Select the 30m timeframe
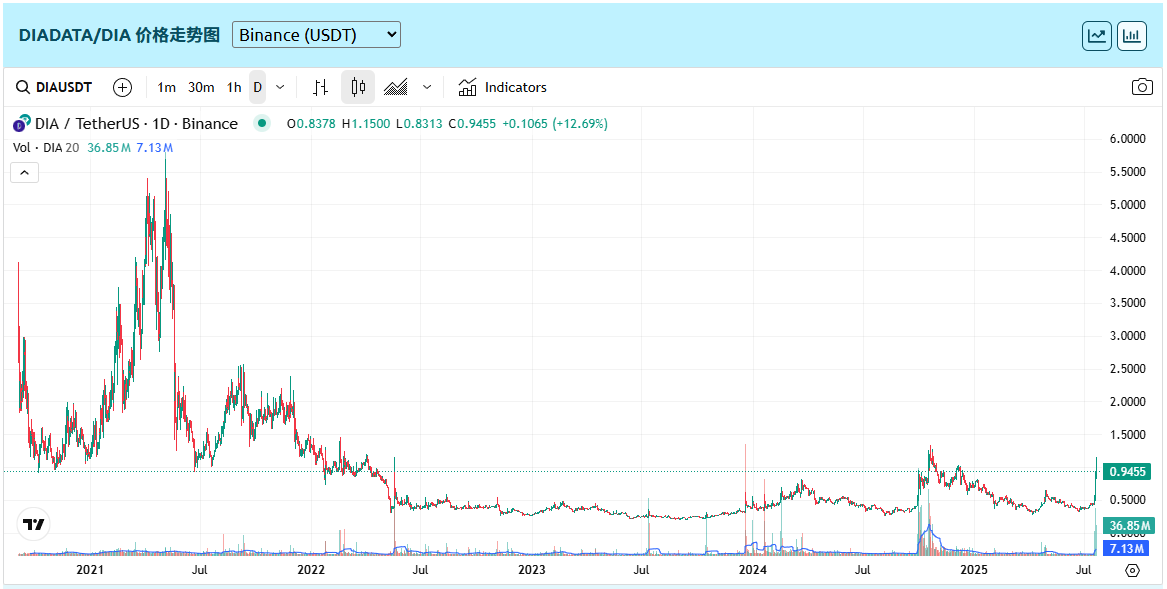 pyautogui.click(x=201, y=87)
